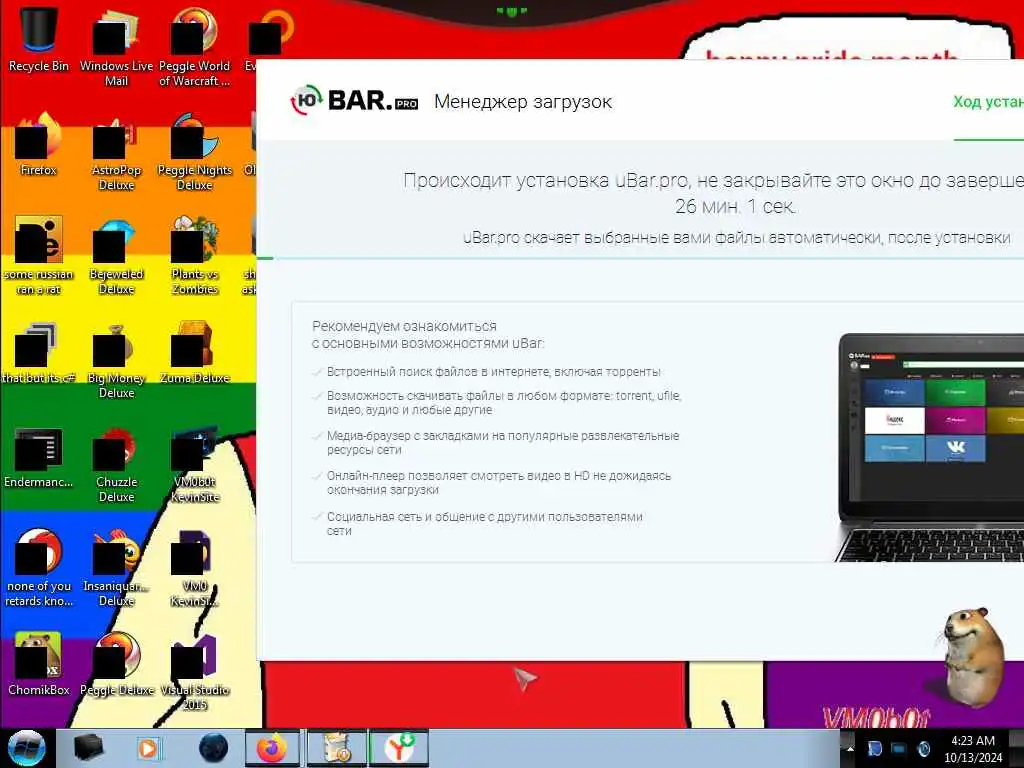Select the VM0b0t KevinSite desktop icon

(x=195, y=465)
